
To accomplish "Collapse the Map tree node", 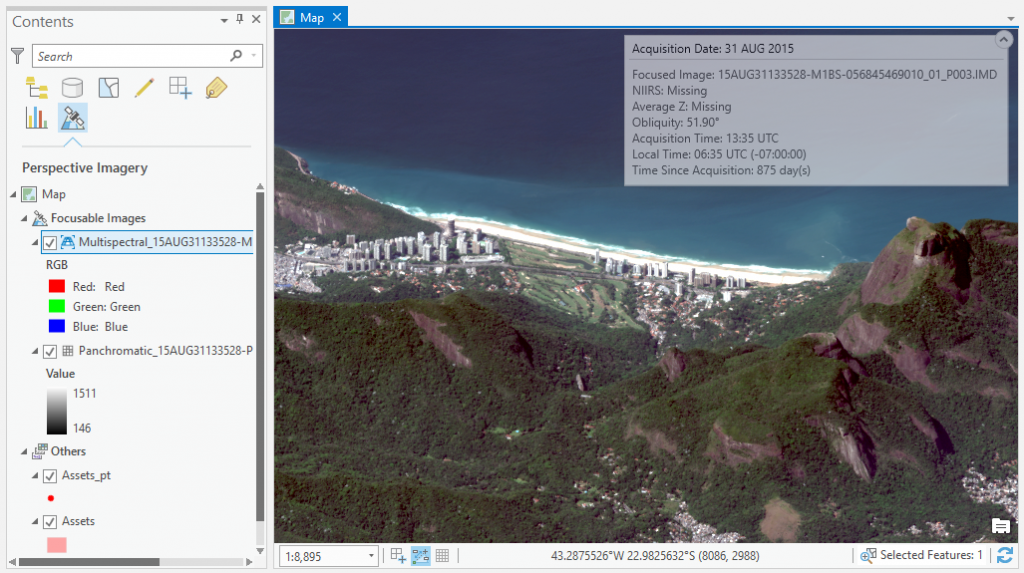I will [x=14, y=194].
